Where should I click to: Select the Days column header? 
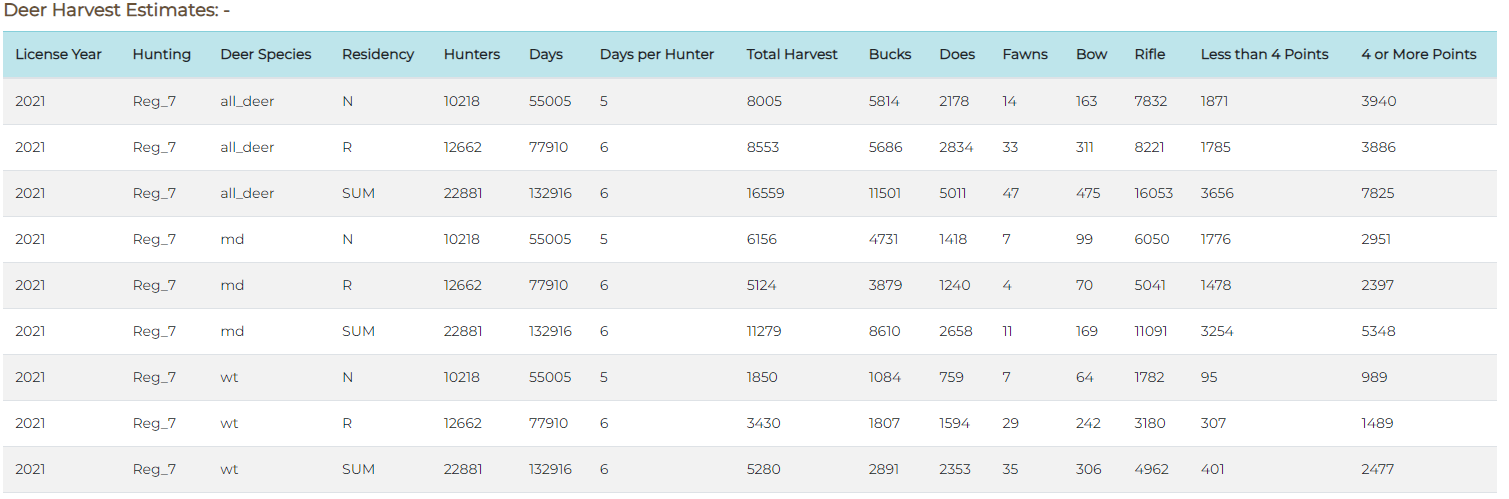coord(546,55)
